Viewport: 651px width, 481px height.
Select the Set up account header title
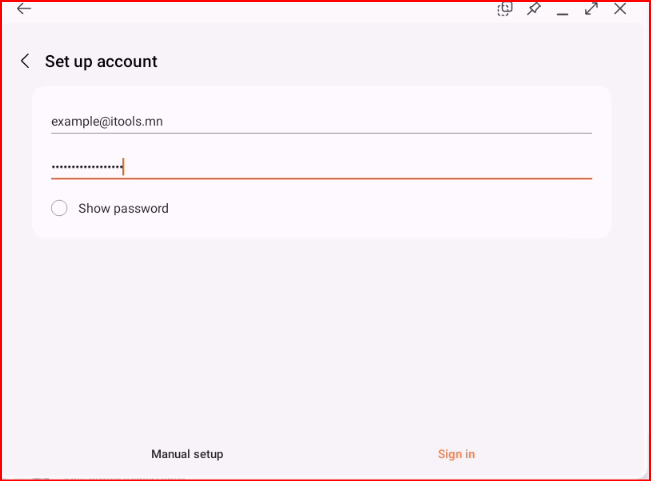(101, 61)
